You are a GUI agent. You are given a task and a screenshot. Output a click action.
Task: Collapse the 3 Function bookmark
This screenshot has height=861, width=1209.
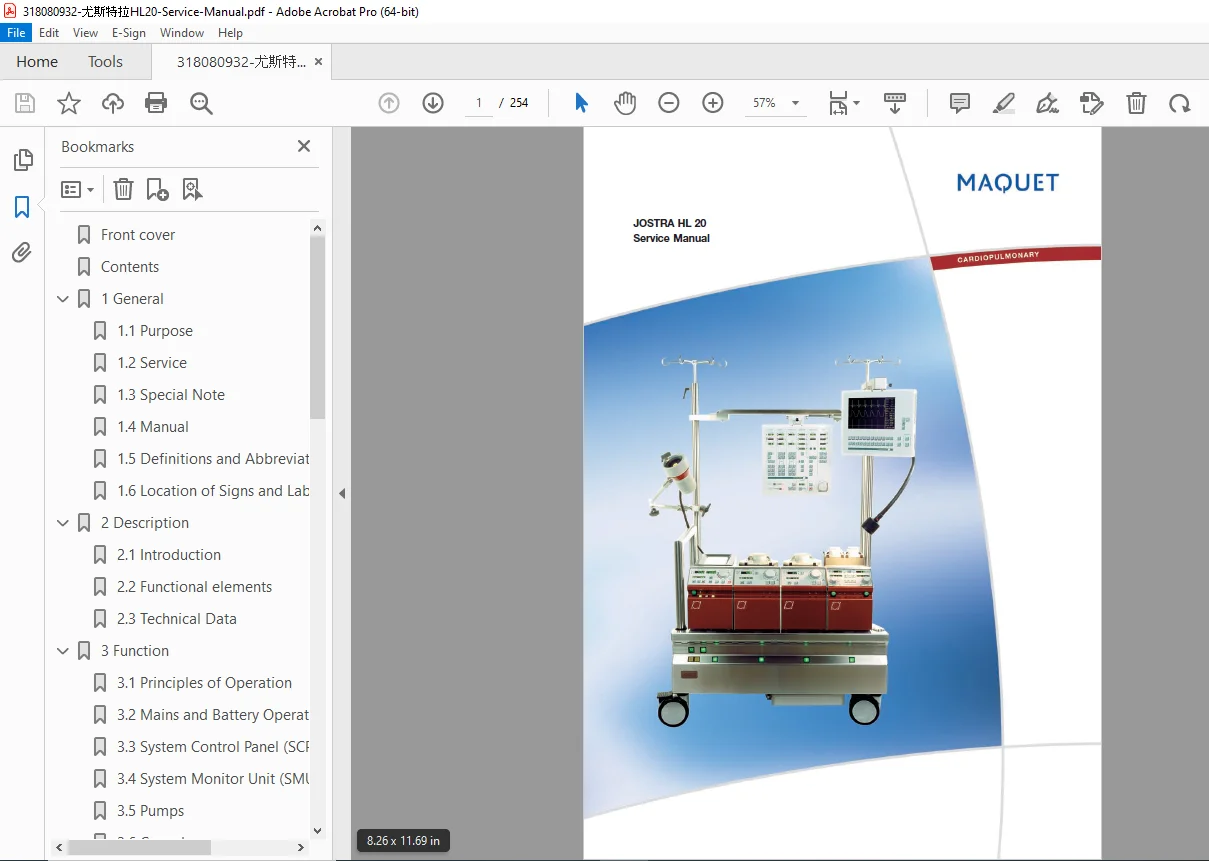point(63,651)
